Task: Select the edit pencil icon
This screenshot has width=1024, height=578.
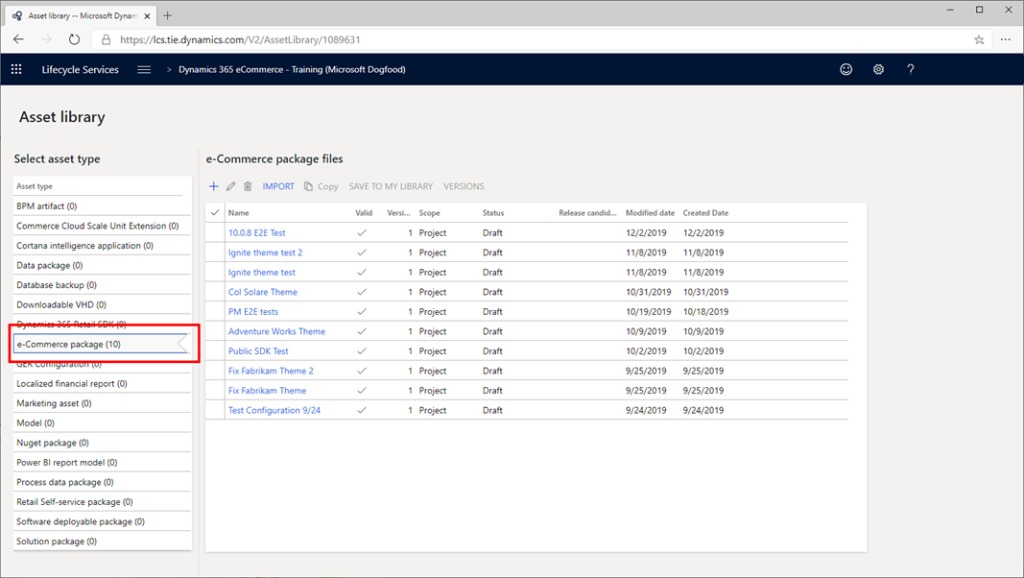Action: point(232,186)
